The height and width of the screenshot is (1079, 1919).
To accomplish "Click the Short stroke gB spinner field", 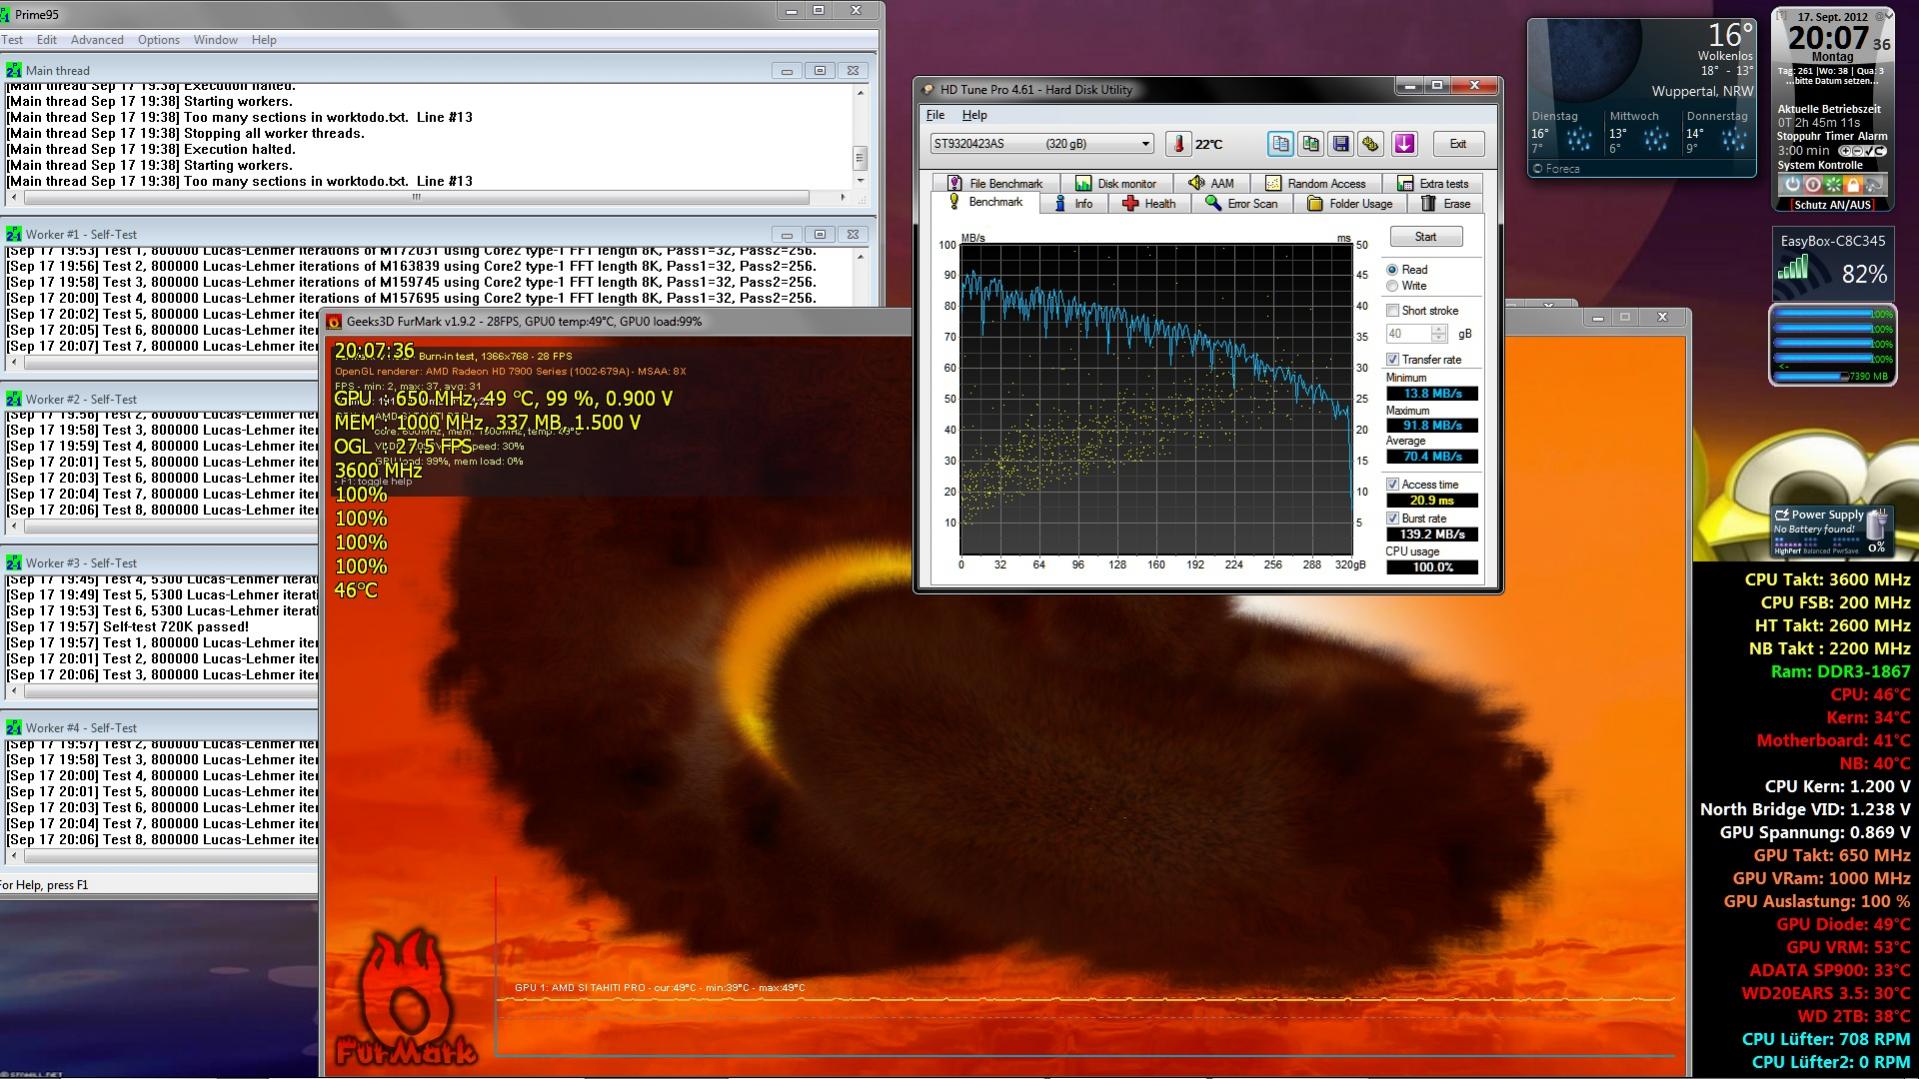I will (x=1417, y=334).
